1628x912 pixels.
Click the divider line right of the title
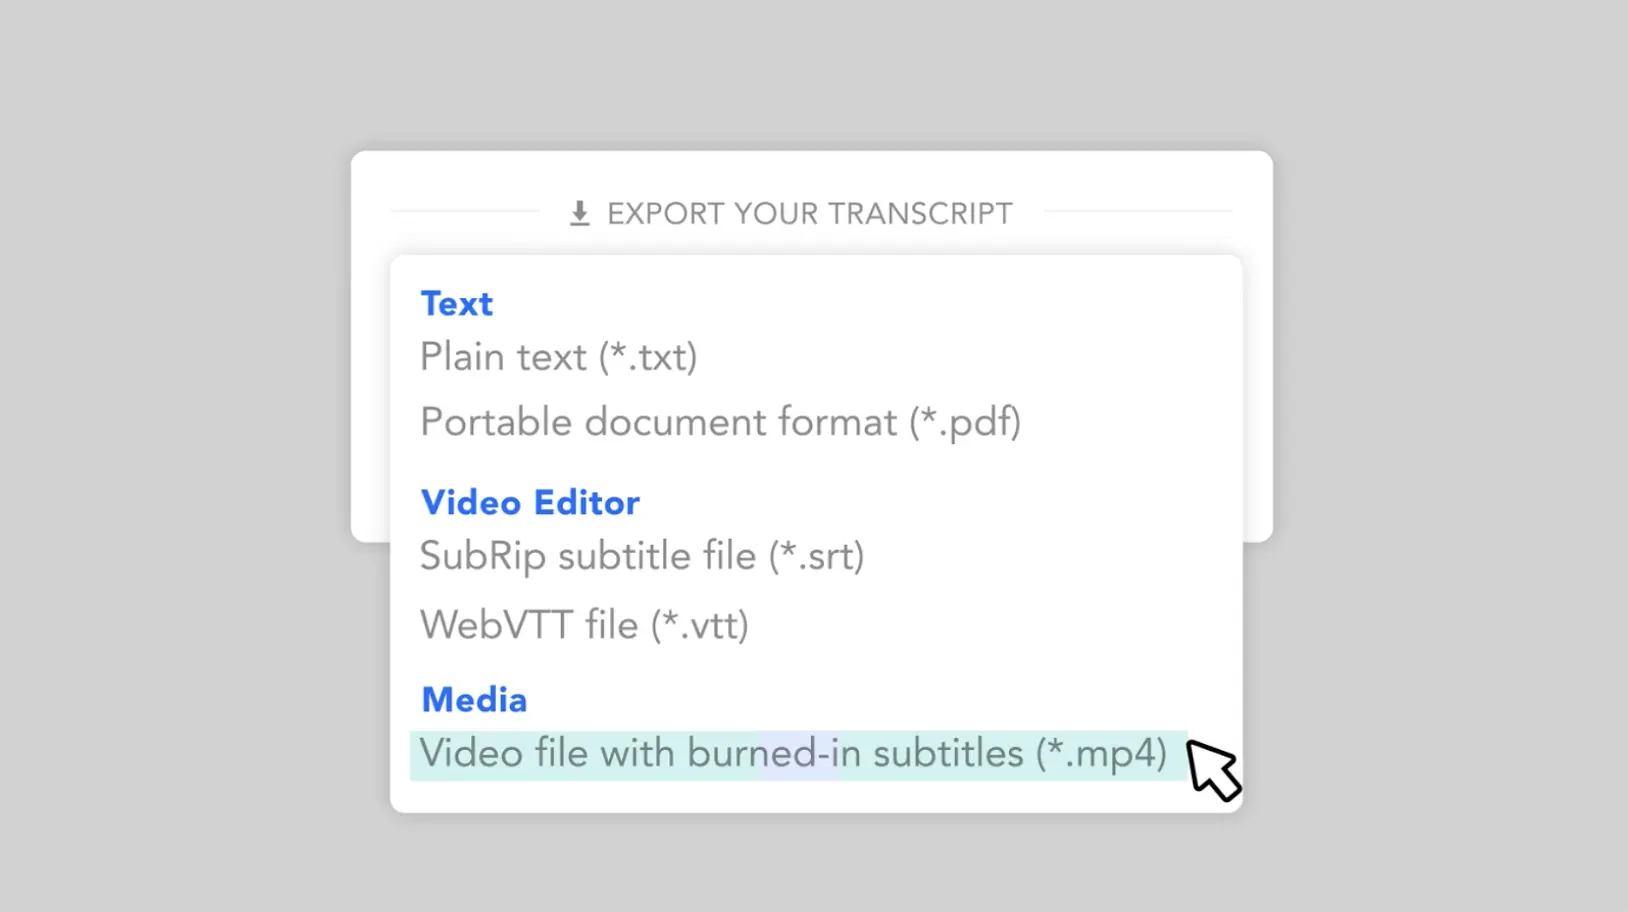pyautogui.click(x=1140, y=212)
